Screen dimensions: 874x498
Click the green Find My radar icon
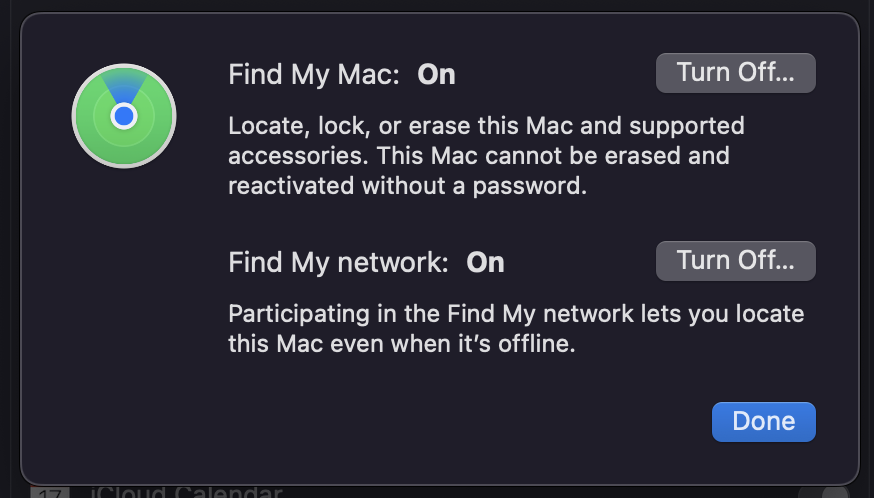[124, 116]
